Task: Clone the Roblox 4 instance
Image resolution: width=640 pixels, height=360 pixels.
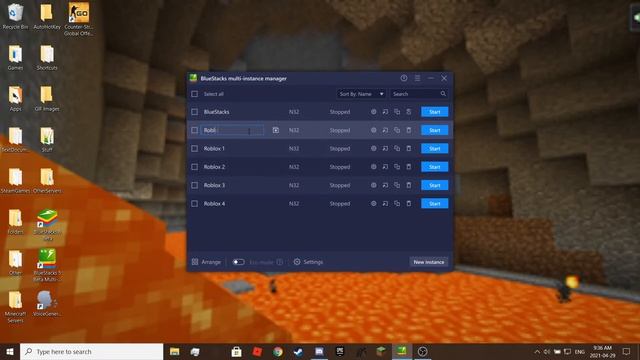Action: pyautogui.click(x=397, y=204)
